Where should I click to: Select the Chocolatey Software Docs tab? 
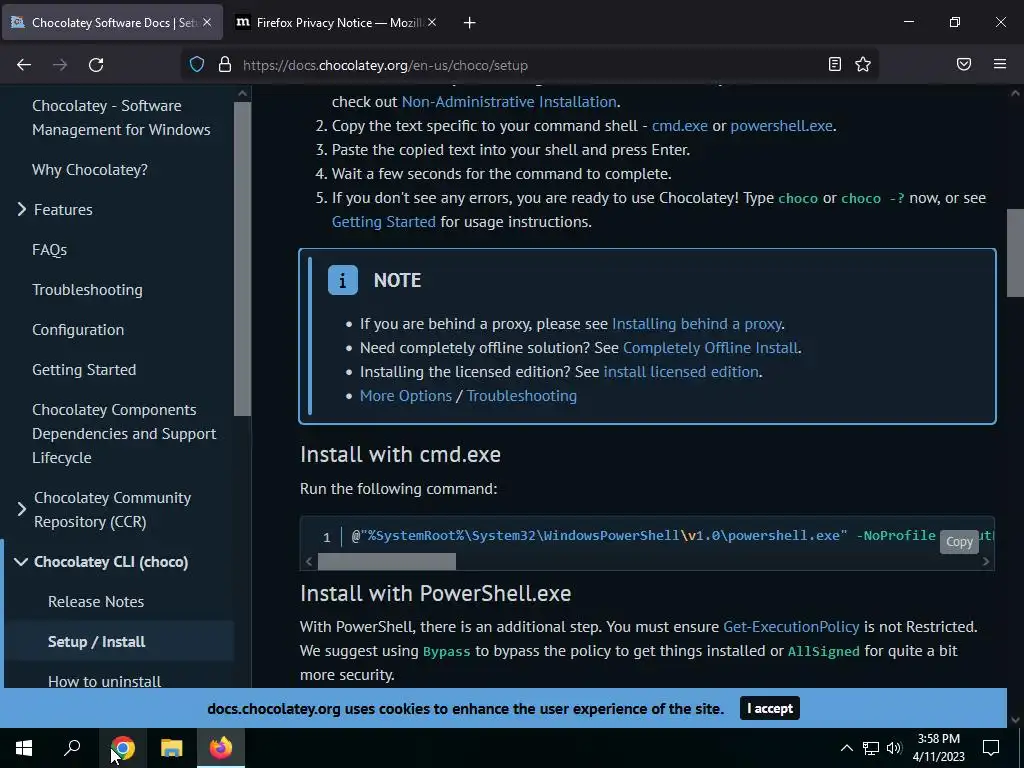[112, 22]
